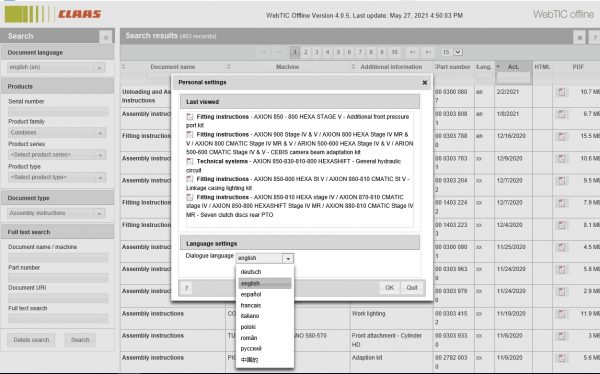
Task: Open PDF for part number 00 1403 224
Action: tap(561, 203)
